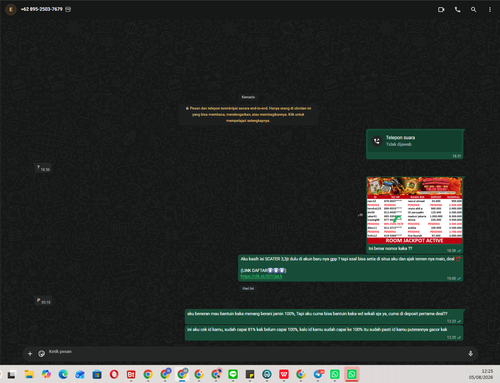Open the Opera browser taskbar icon
500x383 pixels.
114,374
